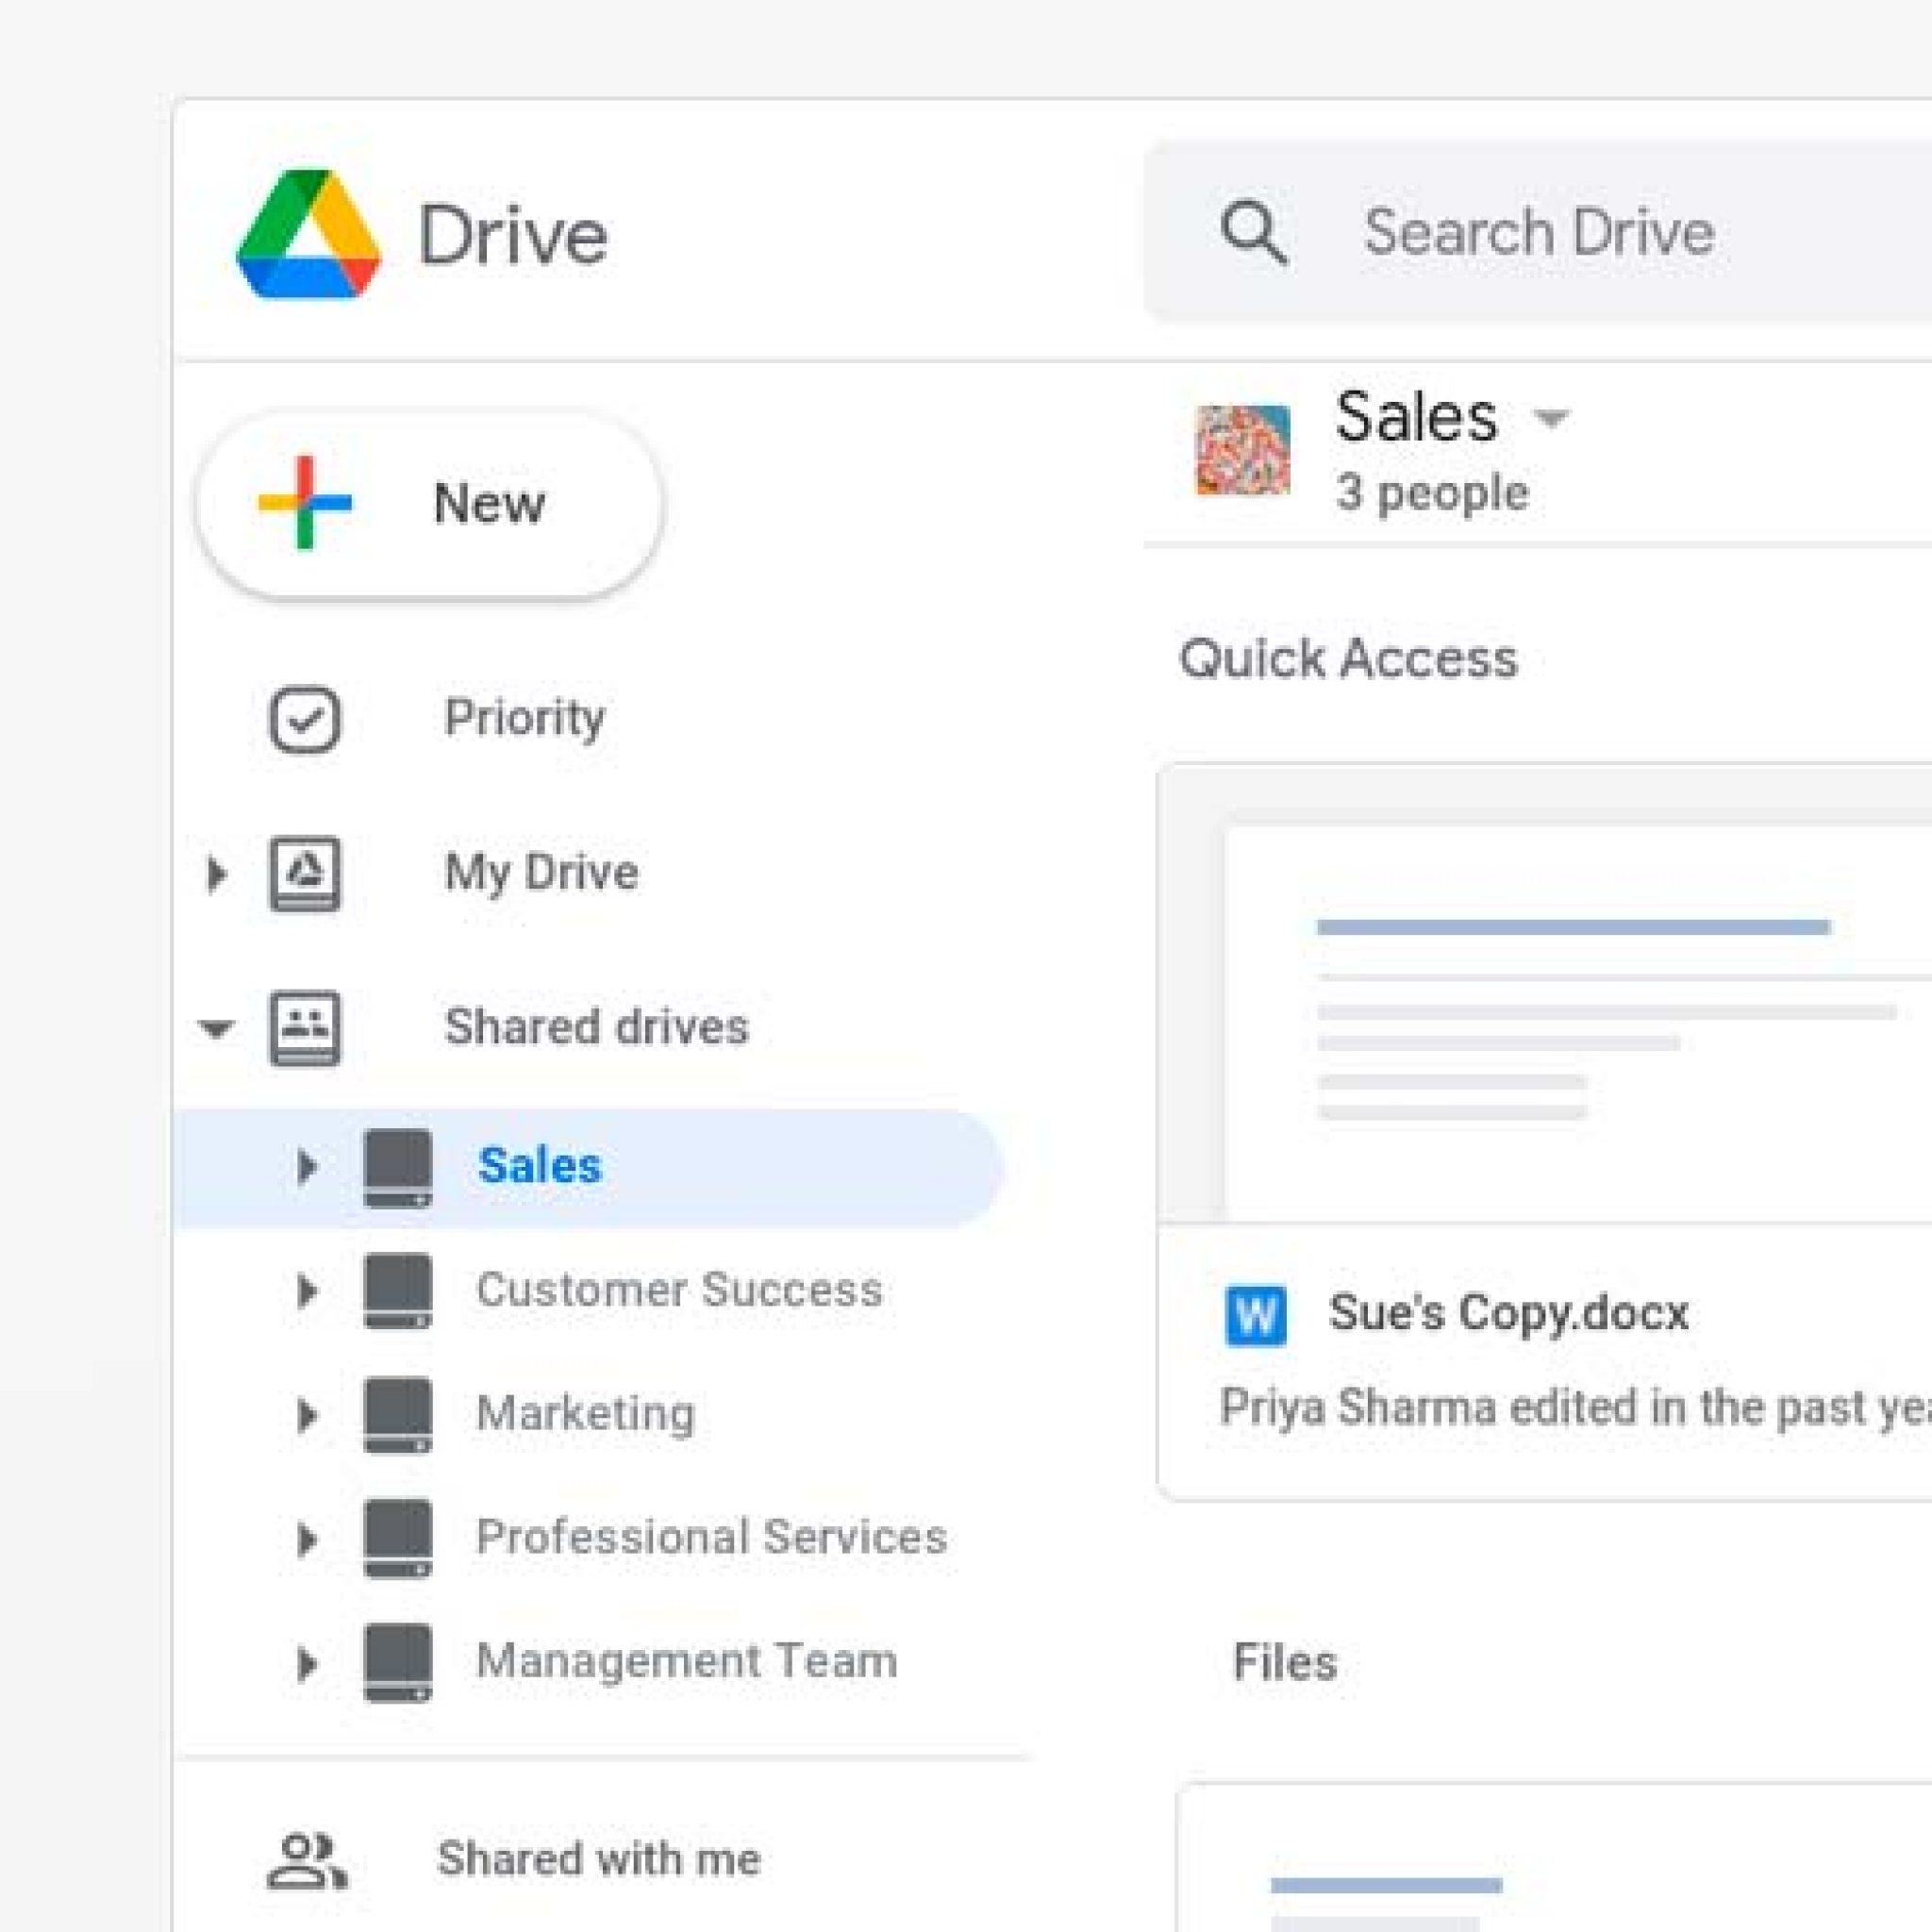Open the 3 people member list
This screenshot has width=1932, height=1932.
pyautogui.click(x=1432, y=491)
